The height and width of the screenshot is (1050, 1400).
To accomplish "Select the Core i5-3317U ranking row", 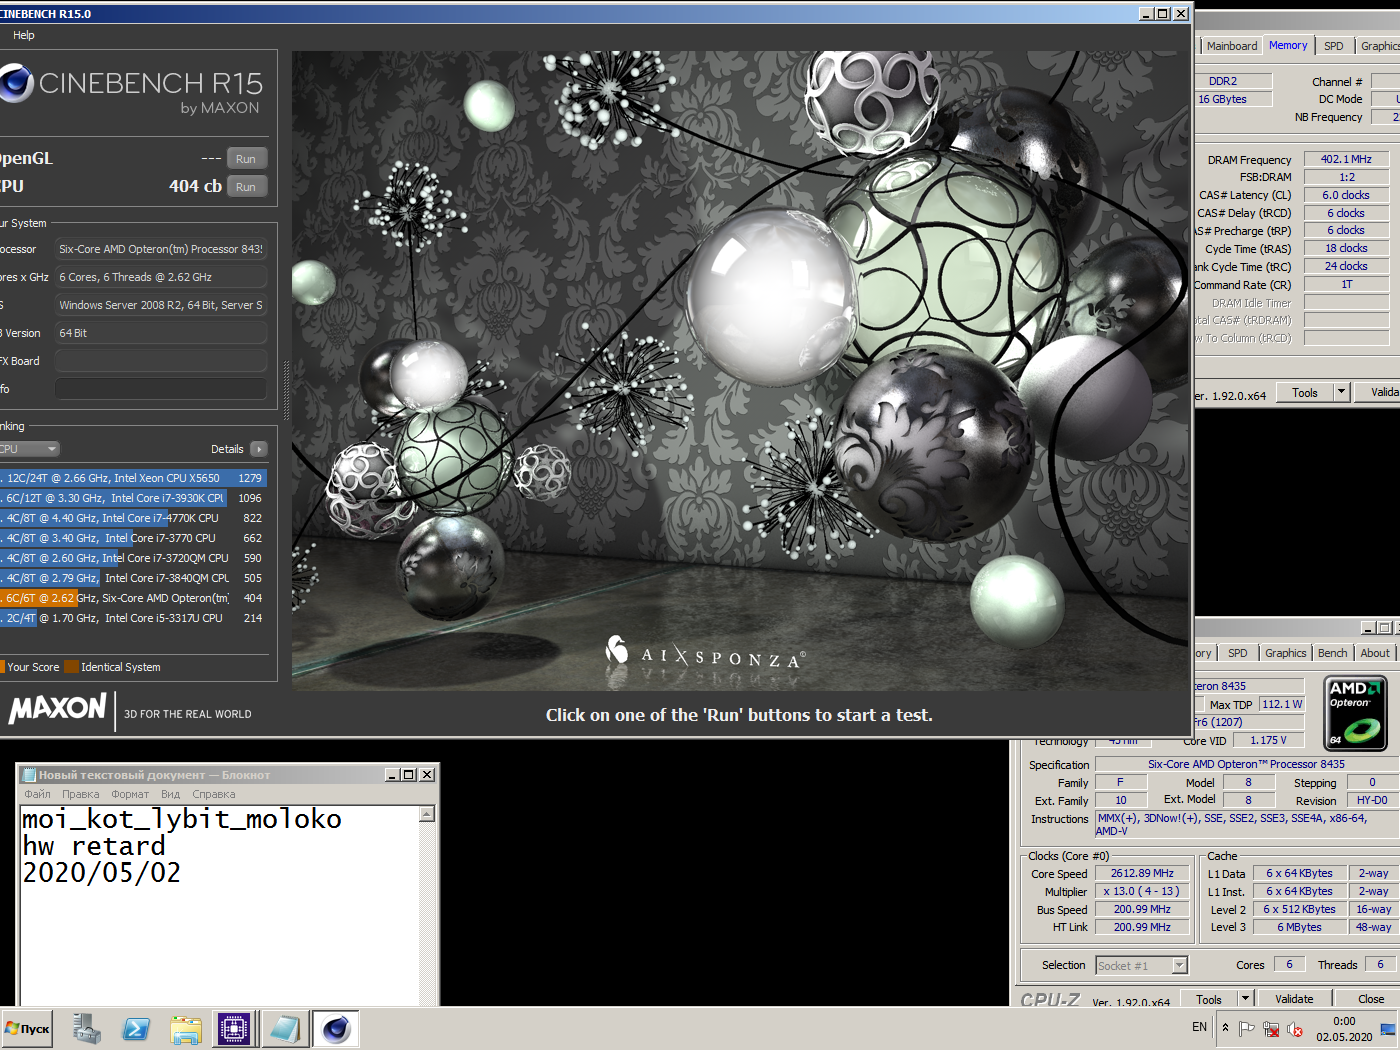I will tap(133, 618).
